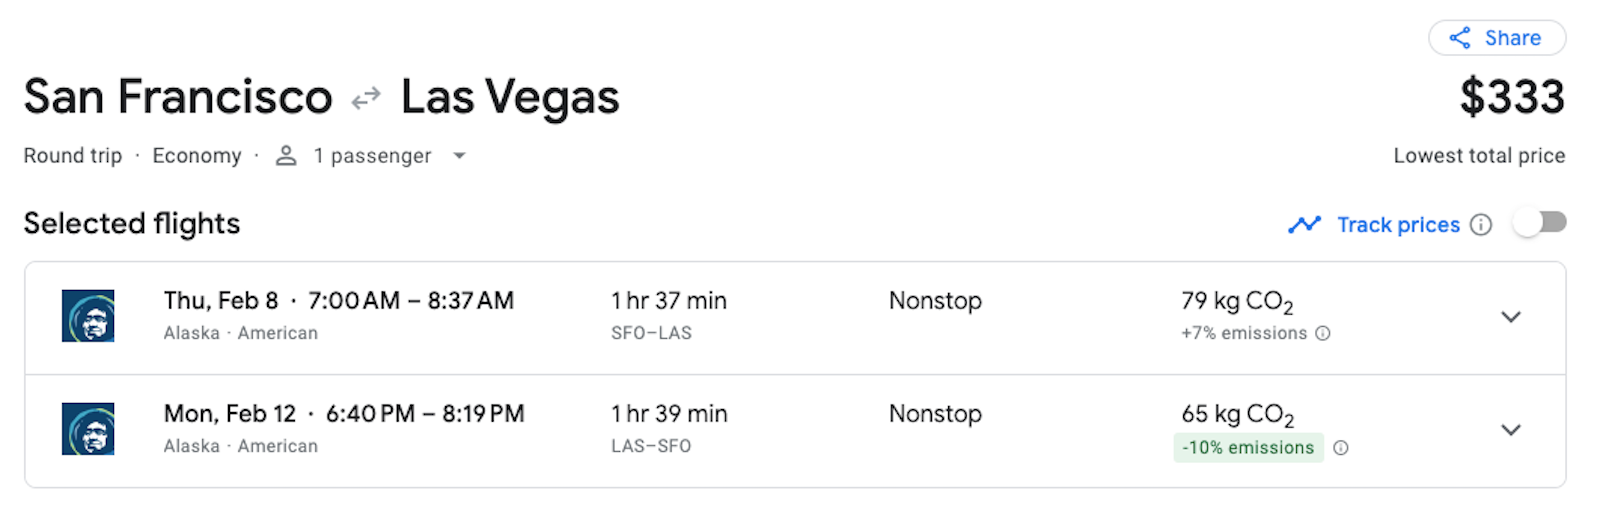Click the 1 passenger text

(372, 156)
